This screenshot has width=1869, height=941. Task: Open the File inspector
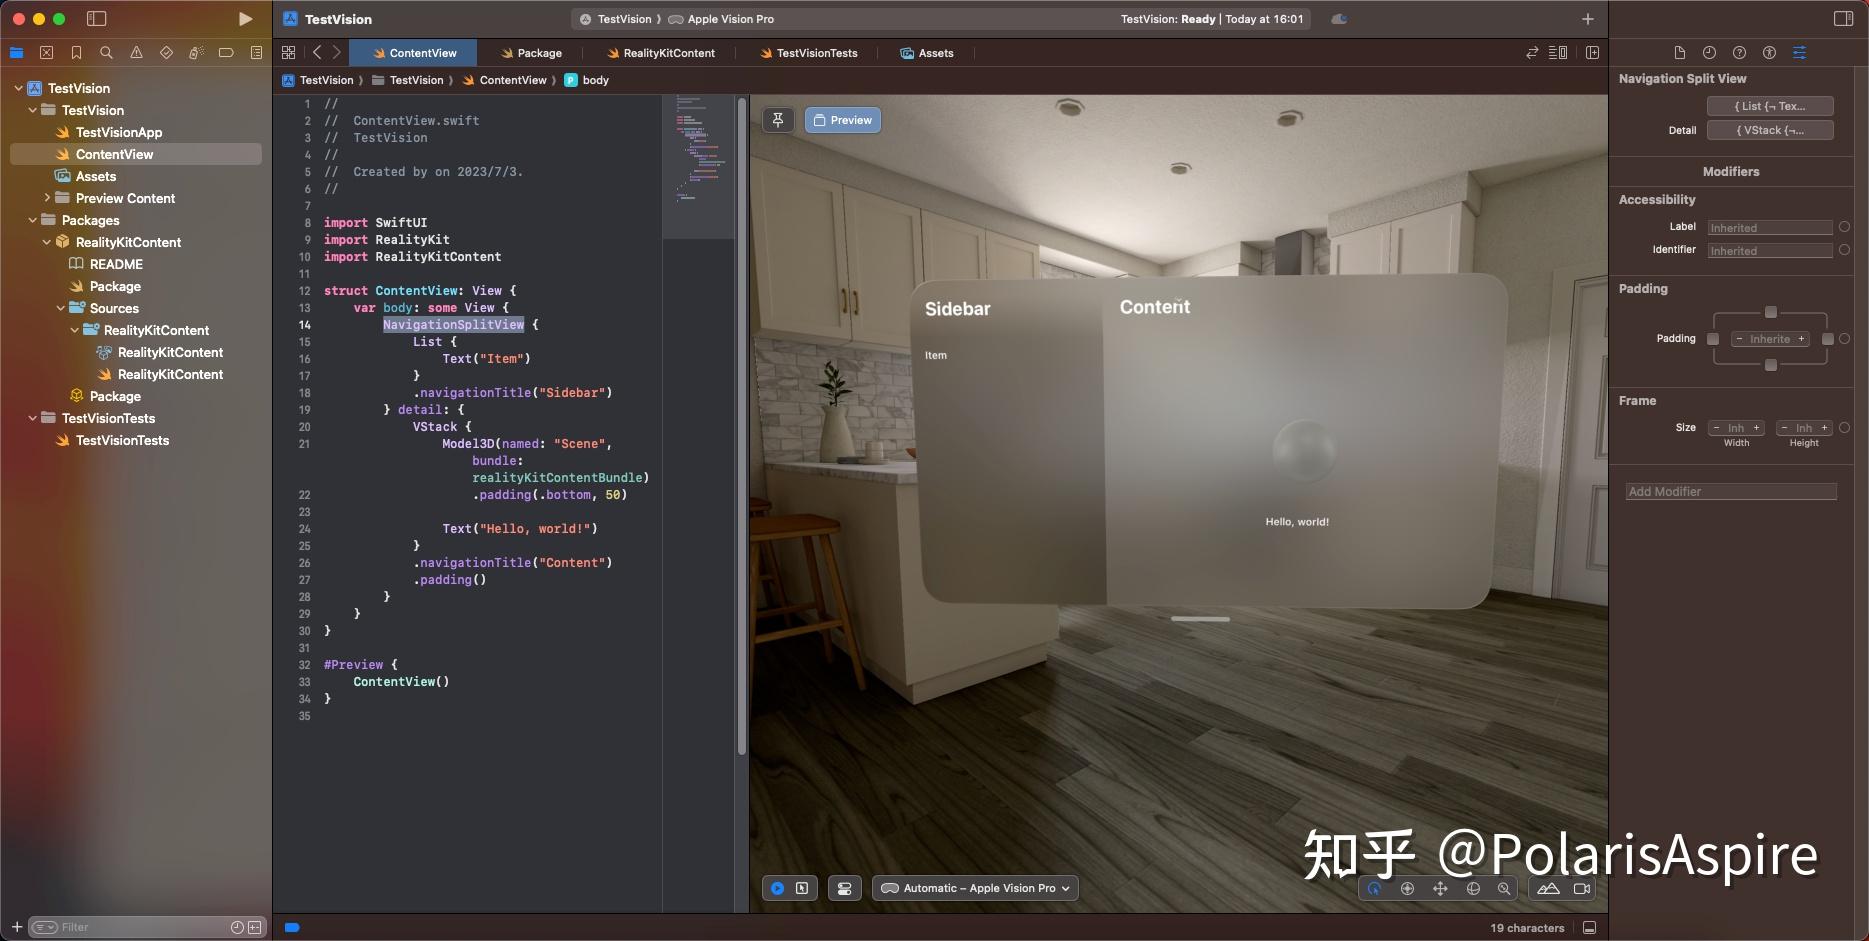tap(1679, 53)
